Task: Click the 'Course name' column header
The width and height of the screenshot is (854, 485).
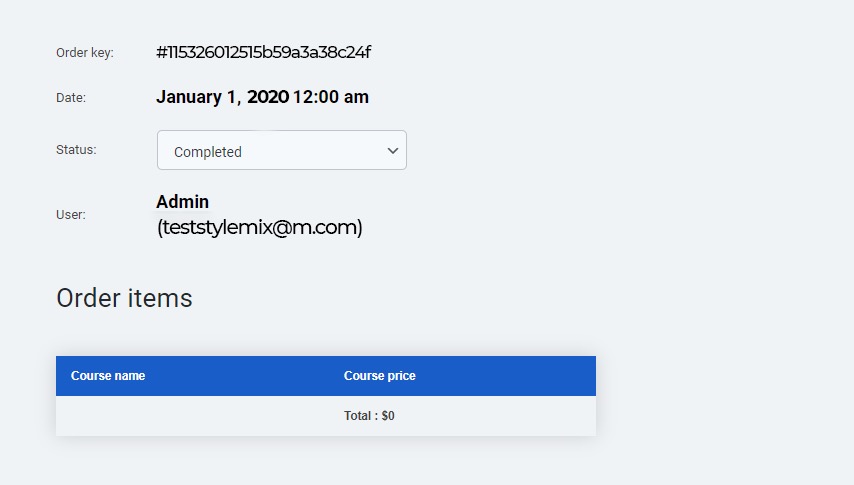Action: (108, 376)
